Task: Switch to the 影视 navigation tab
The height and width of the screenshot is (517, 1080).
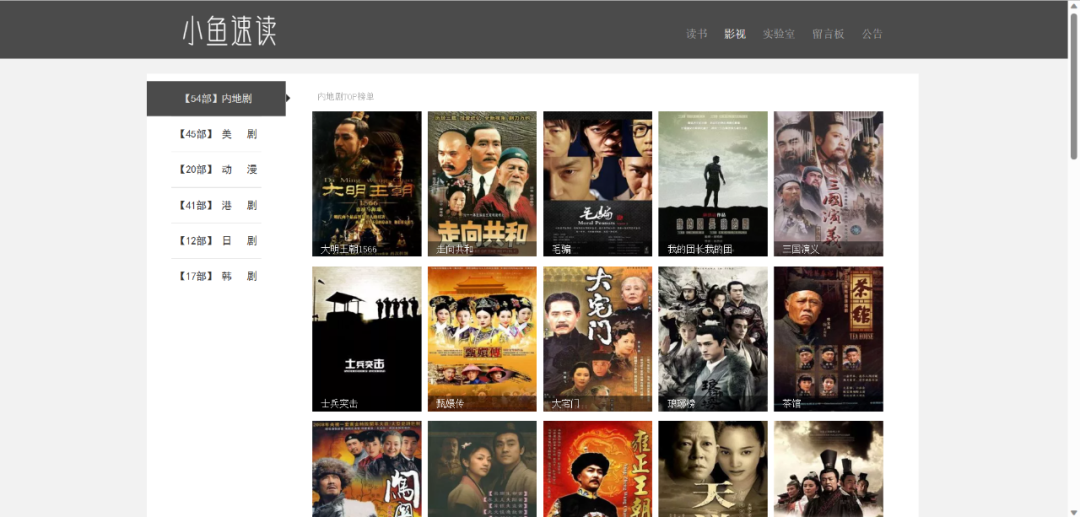Action: pos(735,34)
